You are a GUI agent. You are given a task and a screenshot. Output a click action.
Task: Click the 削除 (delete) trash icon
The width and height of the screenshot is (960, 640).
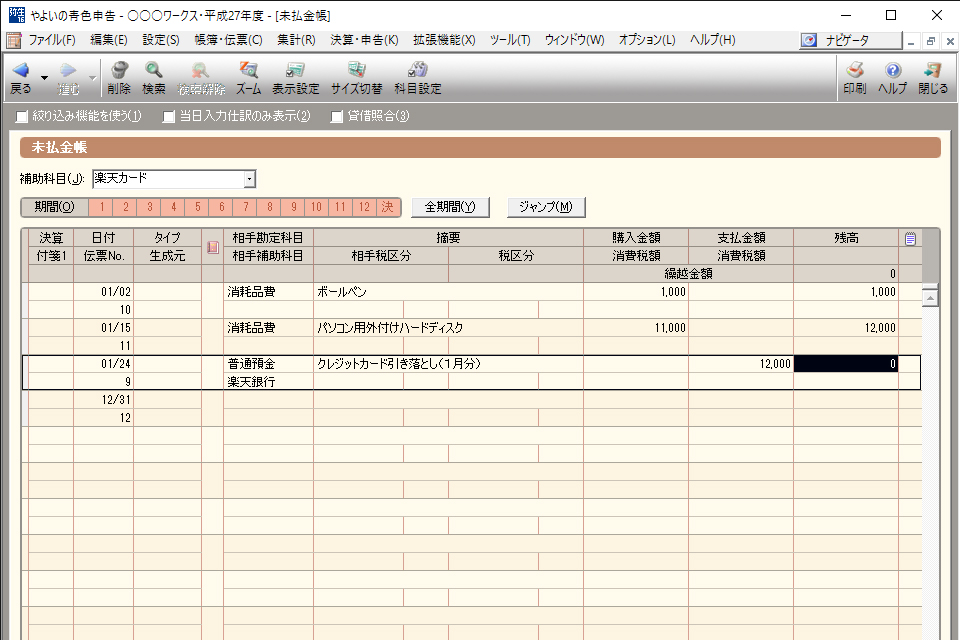point(119,70)
